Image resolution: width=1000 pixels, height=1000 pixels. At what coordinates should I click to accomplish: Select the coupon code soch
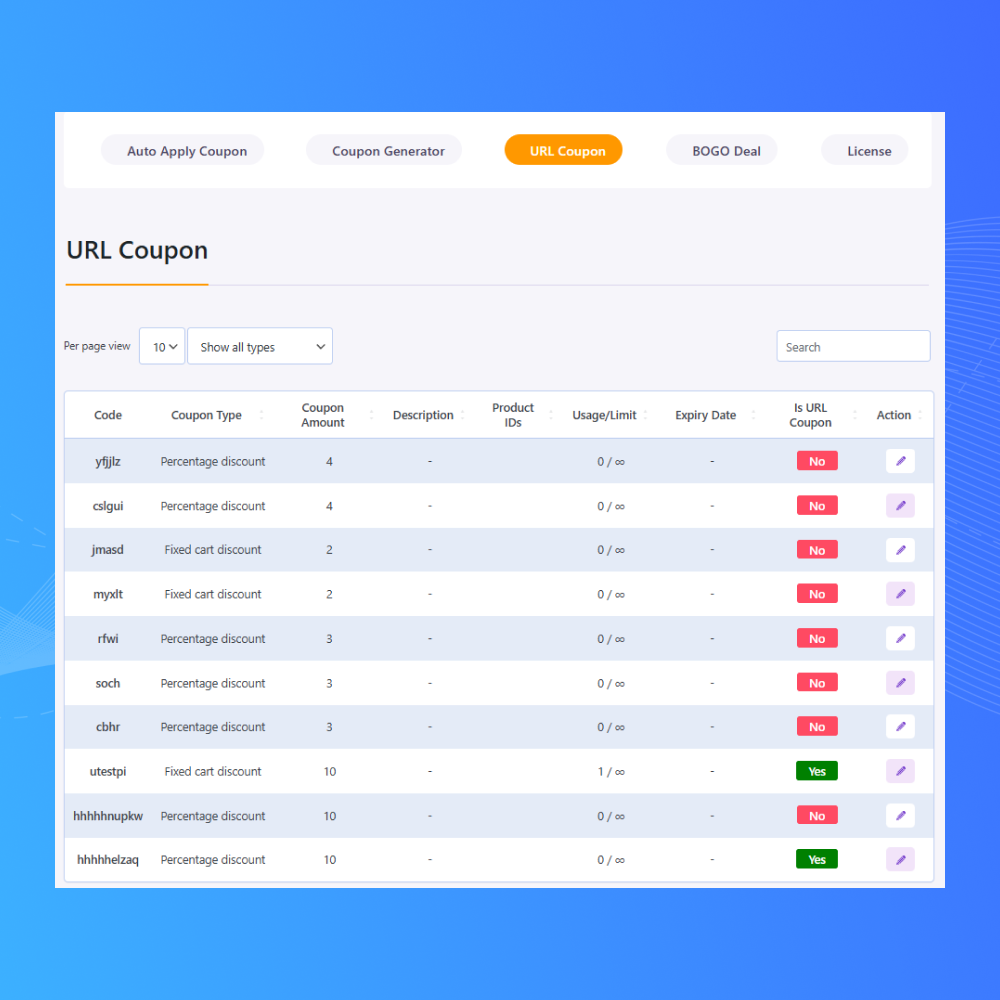tap(108, 683)
